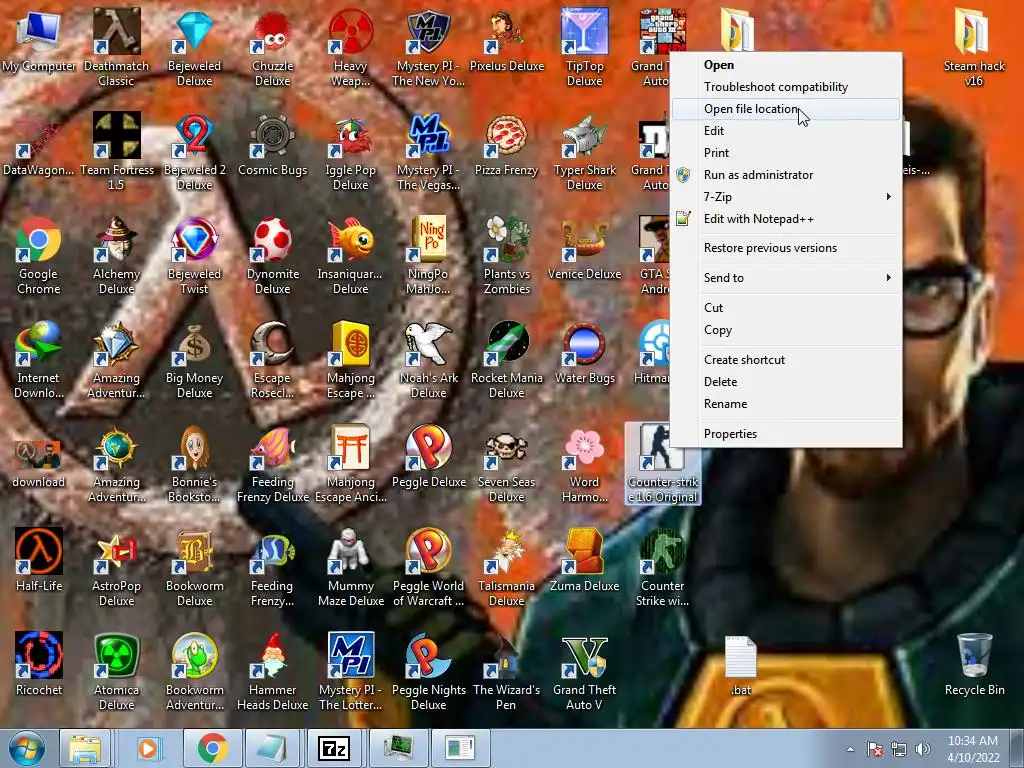The height and width of the screenshot is (768, 1024).
Task: Click the Mummy Maze Deluxe icon
Action: point(351,551)
